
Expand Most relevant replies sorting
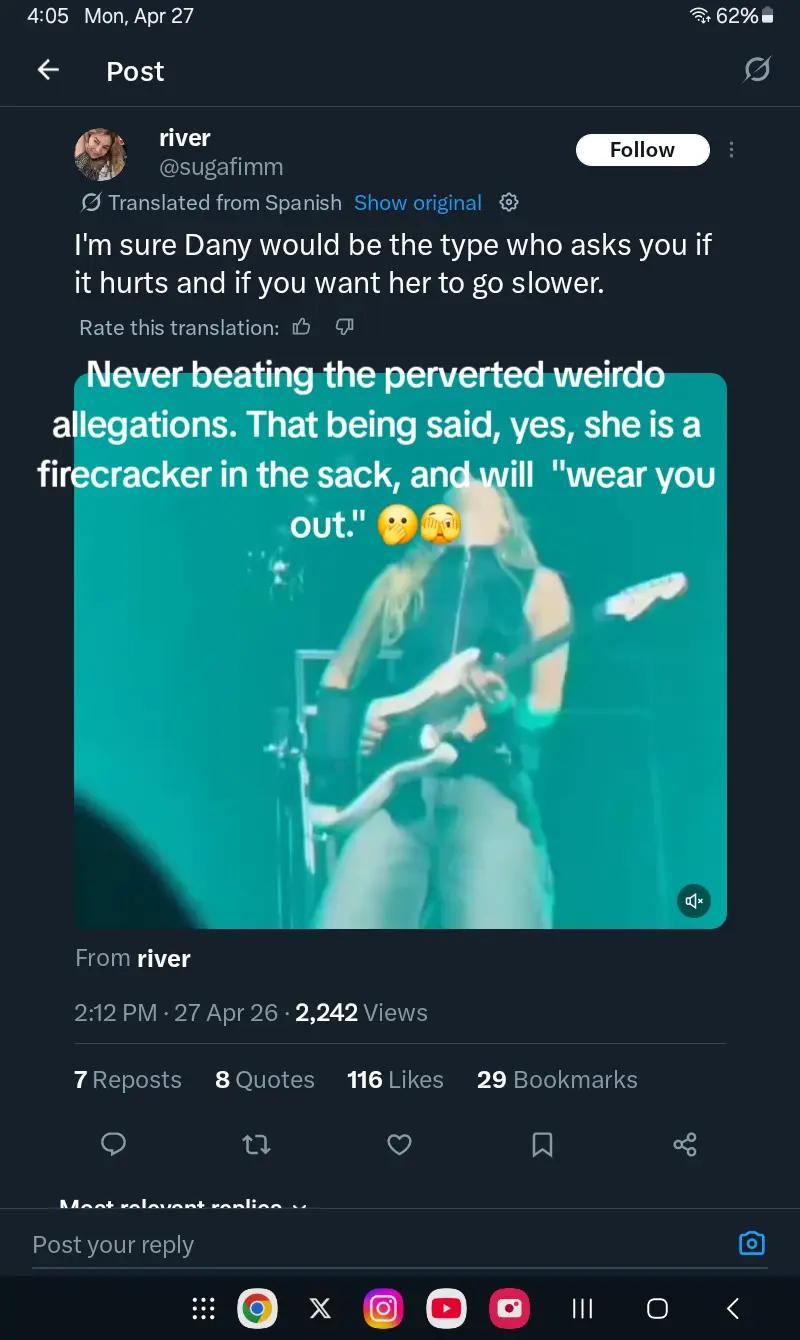click(x=184, y=1203)
